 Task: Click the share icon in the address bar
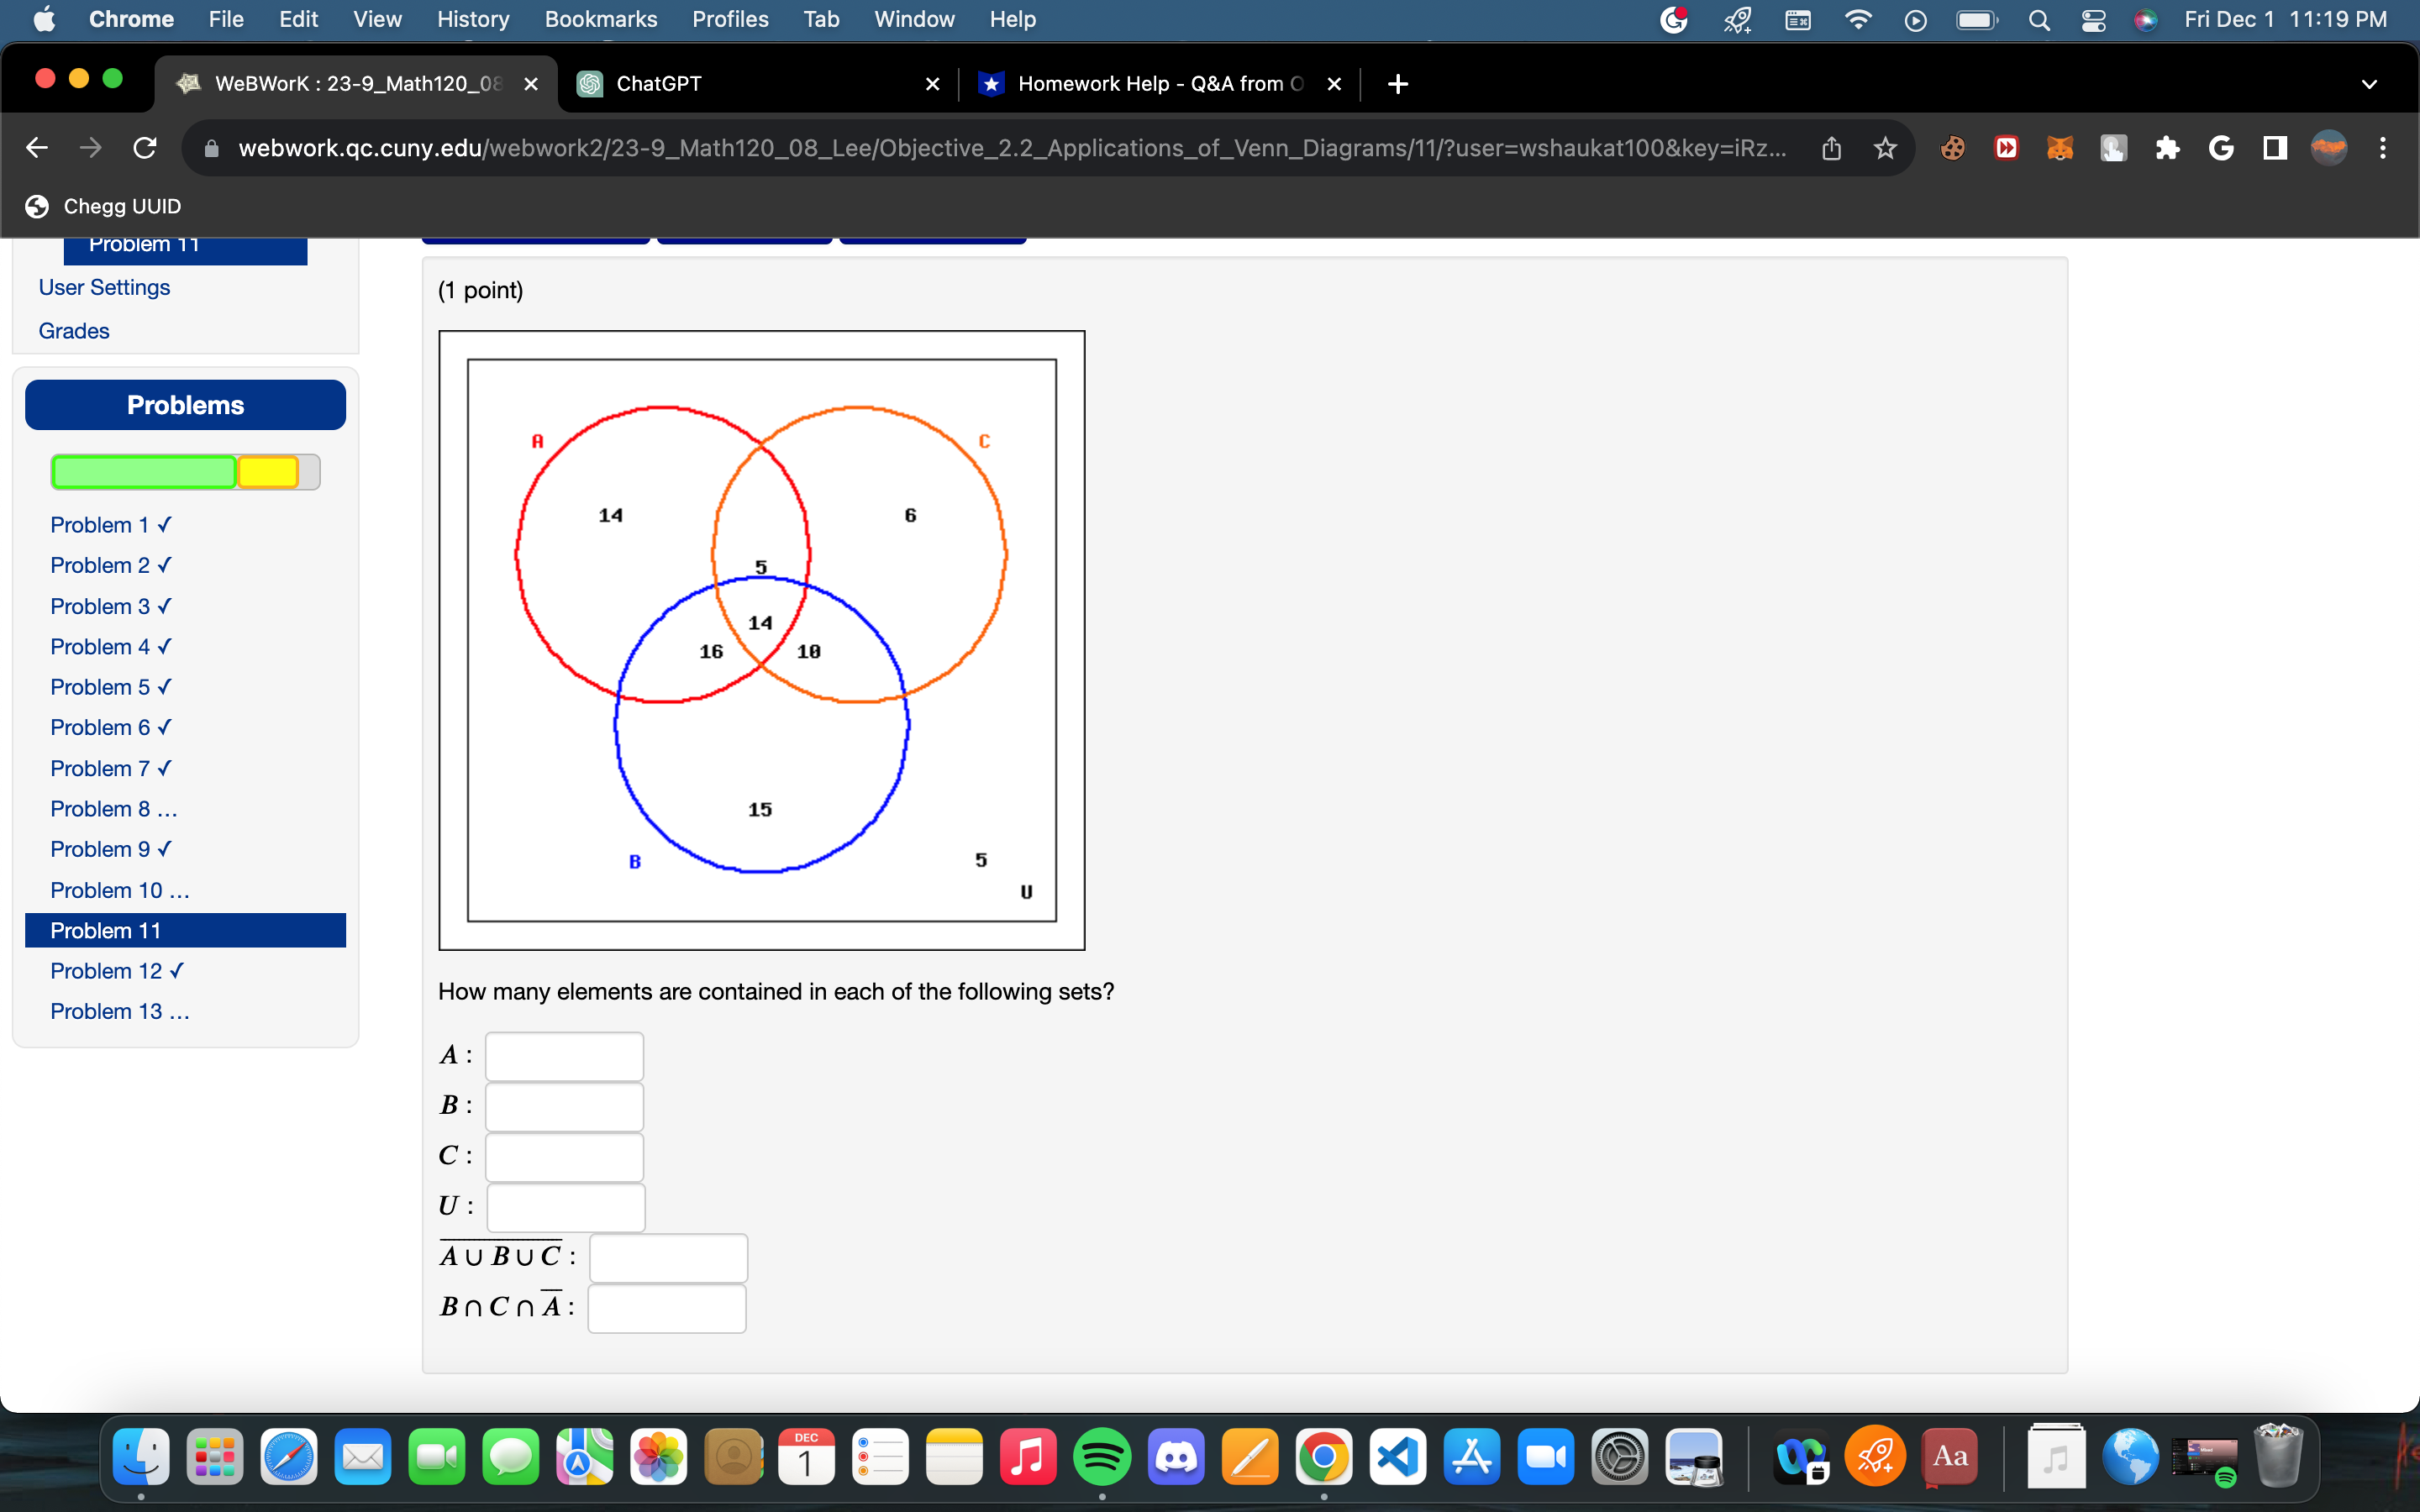pos(1830,147)
